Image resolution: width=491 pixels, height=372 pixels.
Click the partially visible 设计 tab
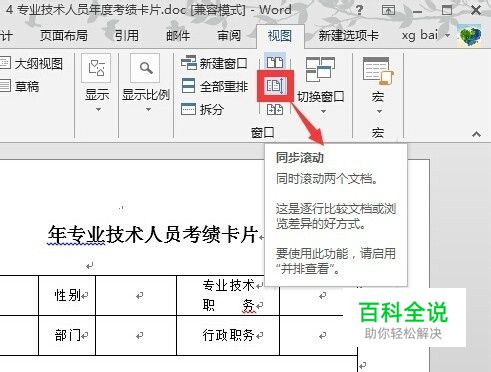tap(6, 35)
